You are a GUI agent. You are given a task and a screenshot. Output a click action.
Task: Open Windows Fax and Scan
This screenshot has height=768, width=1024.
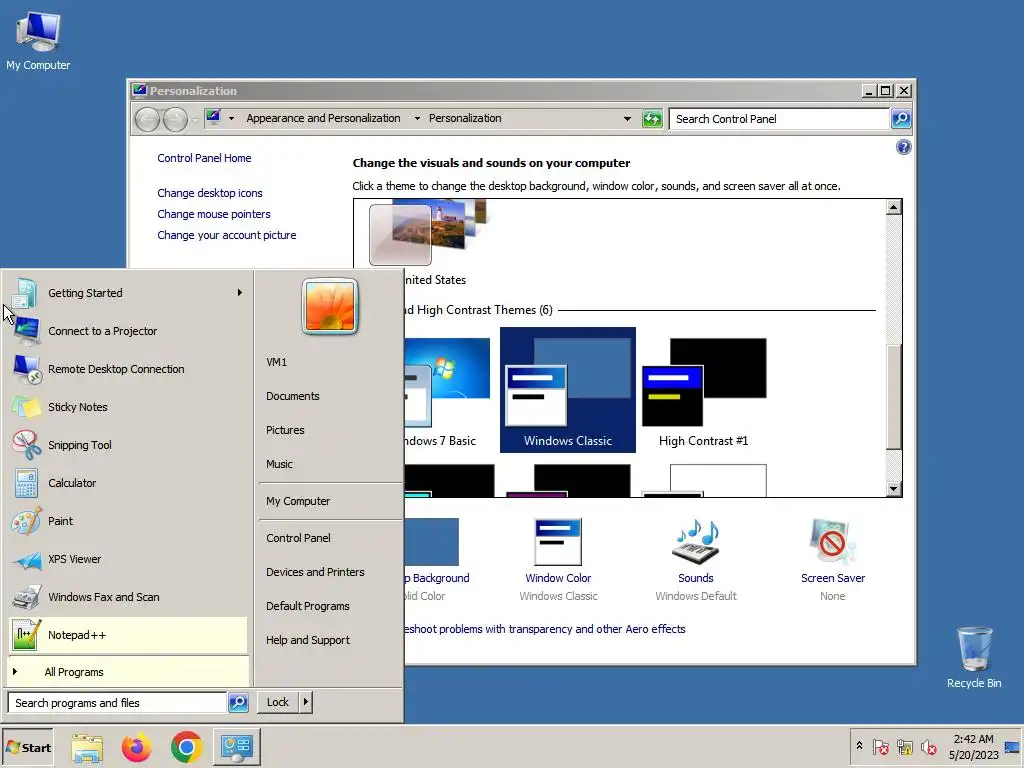point(129,596)
